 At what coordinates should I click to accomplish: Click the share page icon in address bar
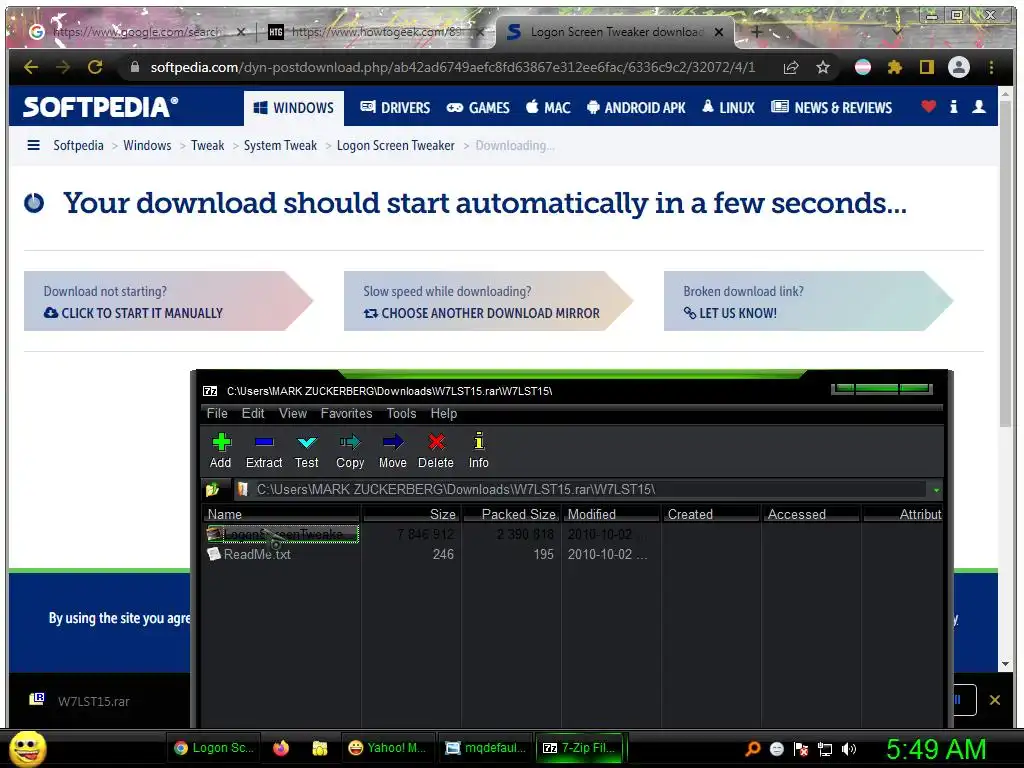point(791,67)
